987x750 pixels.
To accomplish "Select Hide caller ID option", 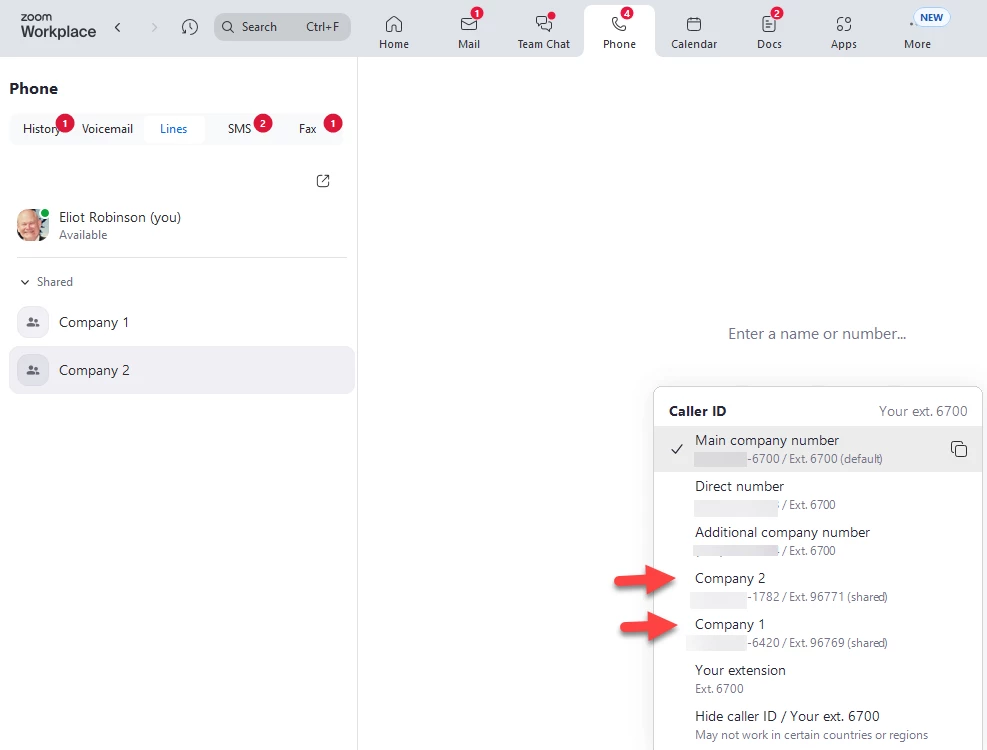I will (818, 725).
